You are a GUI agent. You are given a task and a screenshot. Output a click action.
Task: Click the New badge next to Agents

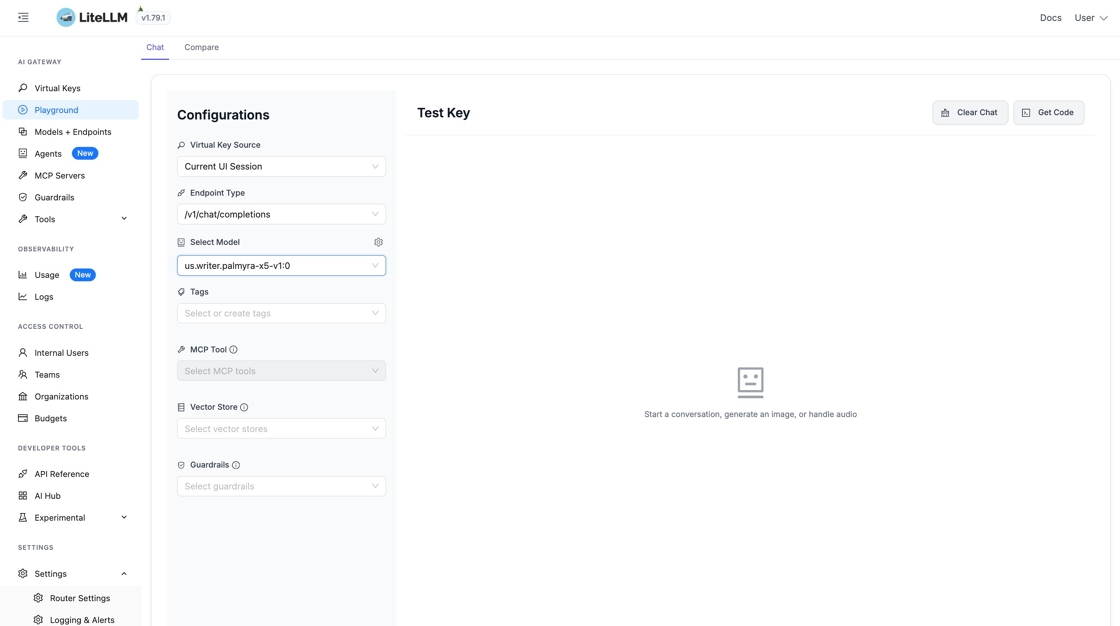85,154
